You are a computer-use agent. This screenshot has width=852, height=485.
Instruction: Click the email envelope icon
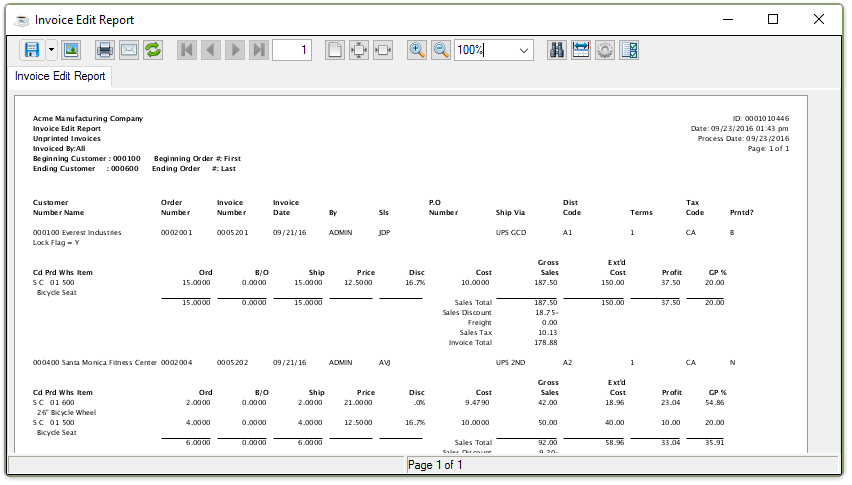point(129,50)
